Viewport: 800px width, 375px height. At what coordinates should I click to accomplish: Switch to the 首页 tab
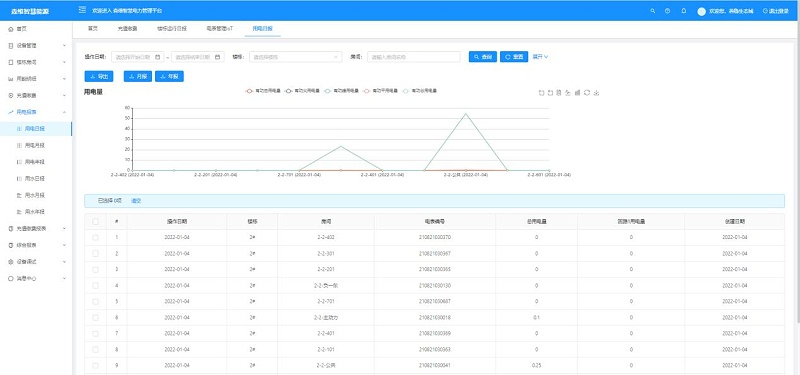[93, 29]
